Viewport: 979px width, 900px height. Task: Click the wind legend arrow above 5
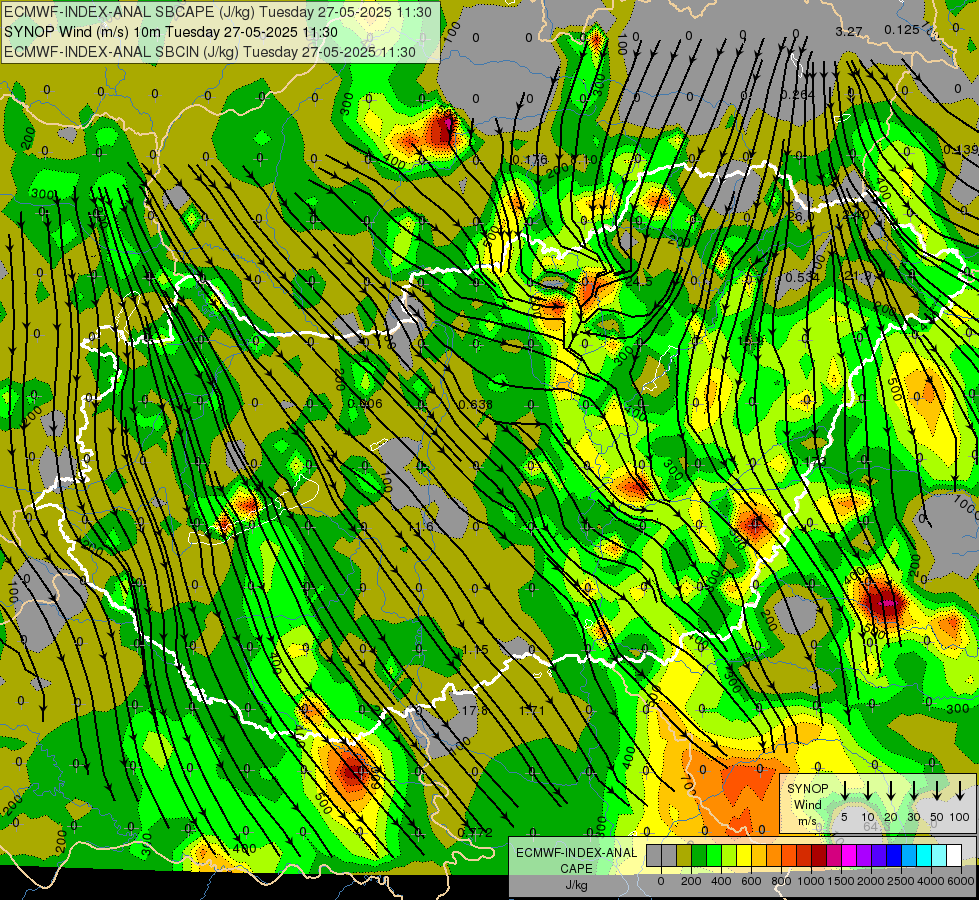coord(844,791)
